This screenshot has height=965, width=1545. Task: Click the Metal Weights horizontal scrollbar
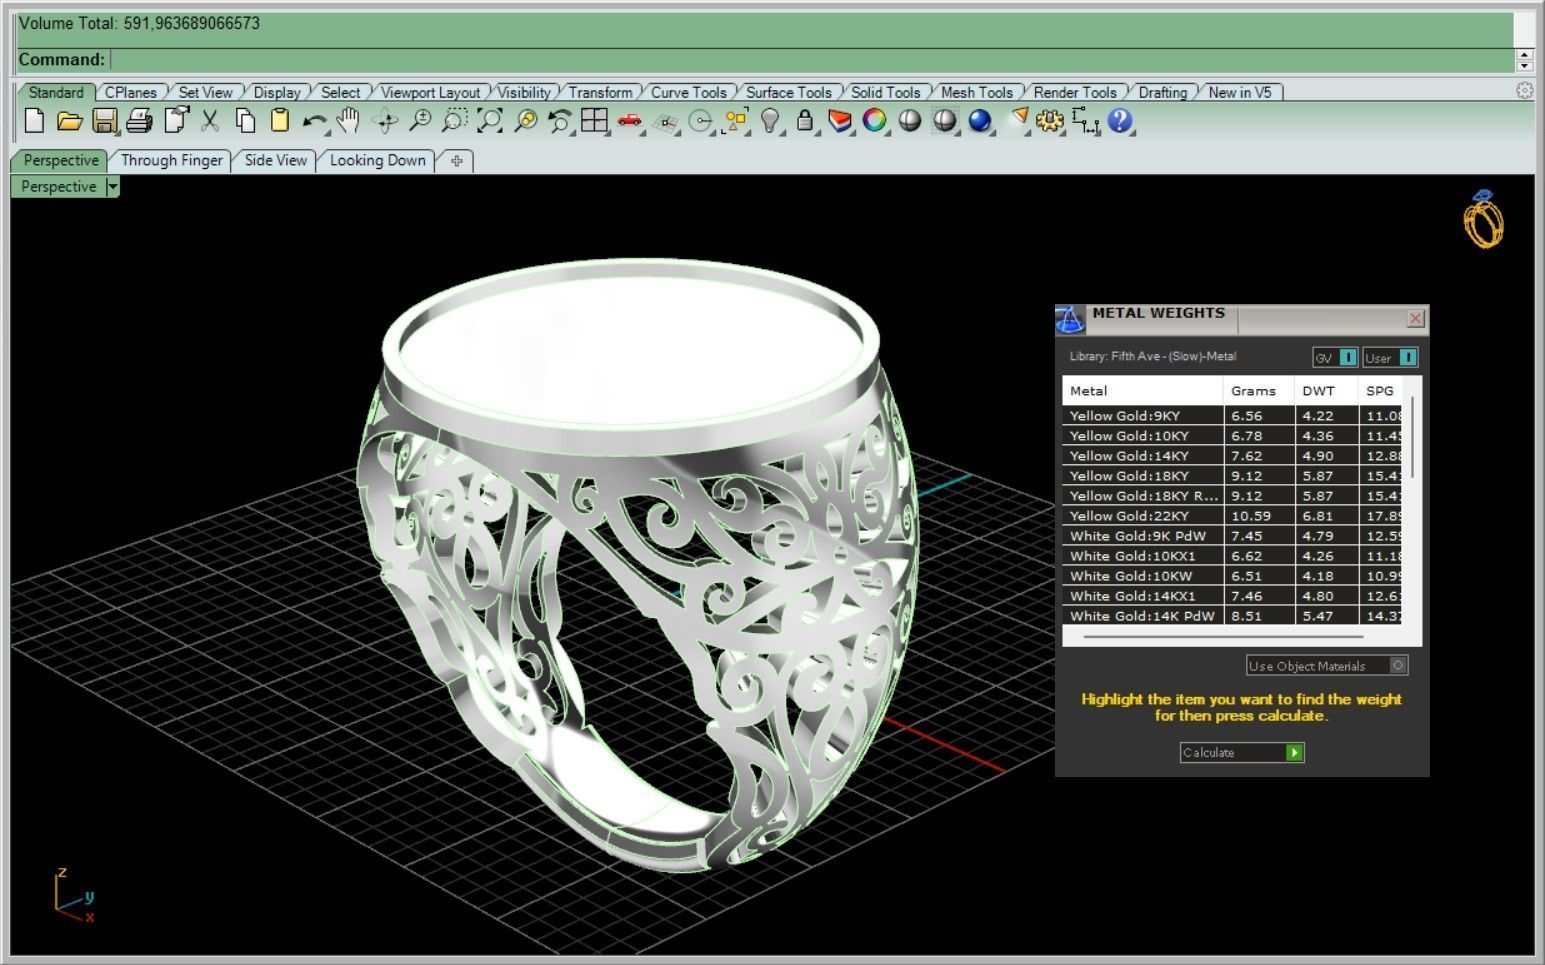1222,636
